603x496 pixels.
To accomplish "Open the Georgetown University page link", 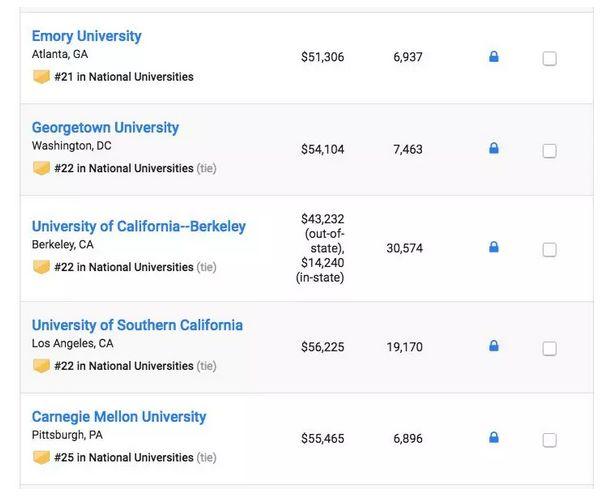I will pos(105,128).
